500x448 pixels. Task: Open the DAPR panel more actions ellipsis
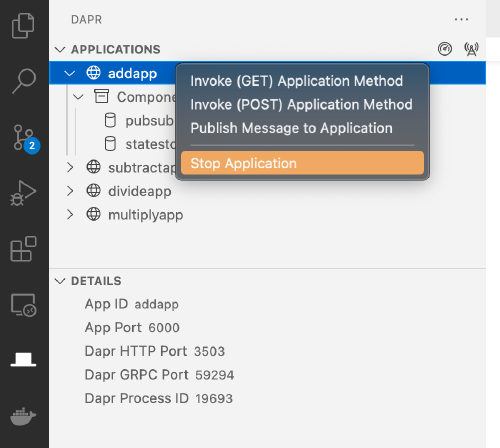461,19
